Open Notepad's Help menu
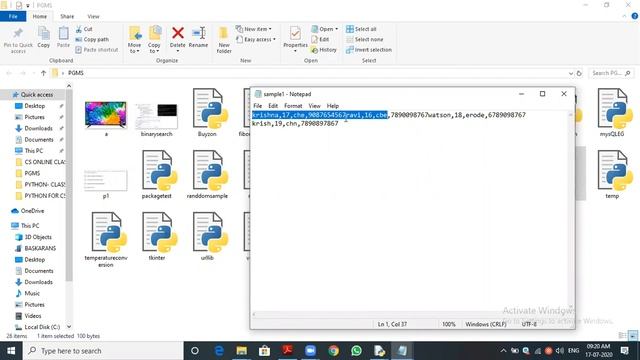Screen dimensions: 640x360 333,106
